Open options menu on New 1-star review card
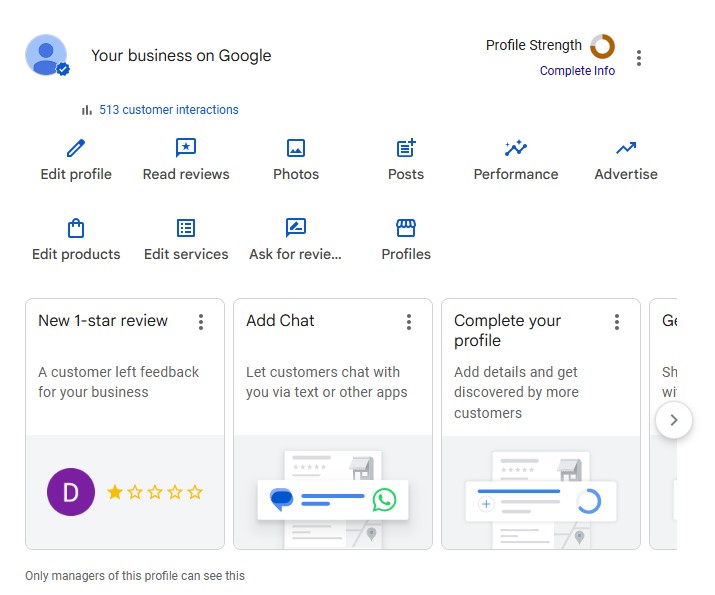715x595 pixels. (201, 322)
